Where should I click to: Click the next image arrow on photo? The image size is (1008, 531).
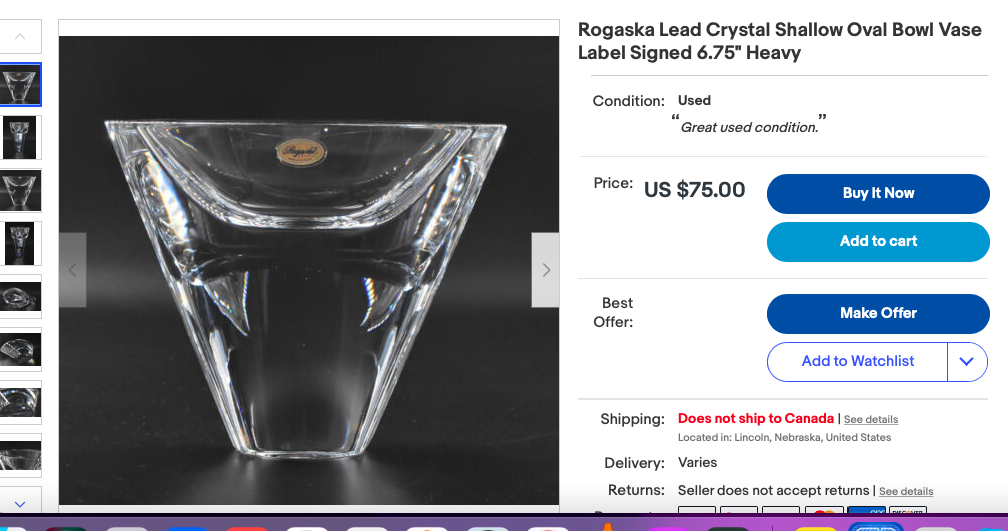click(x=545, y=270)
